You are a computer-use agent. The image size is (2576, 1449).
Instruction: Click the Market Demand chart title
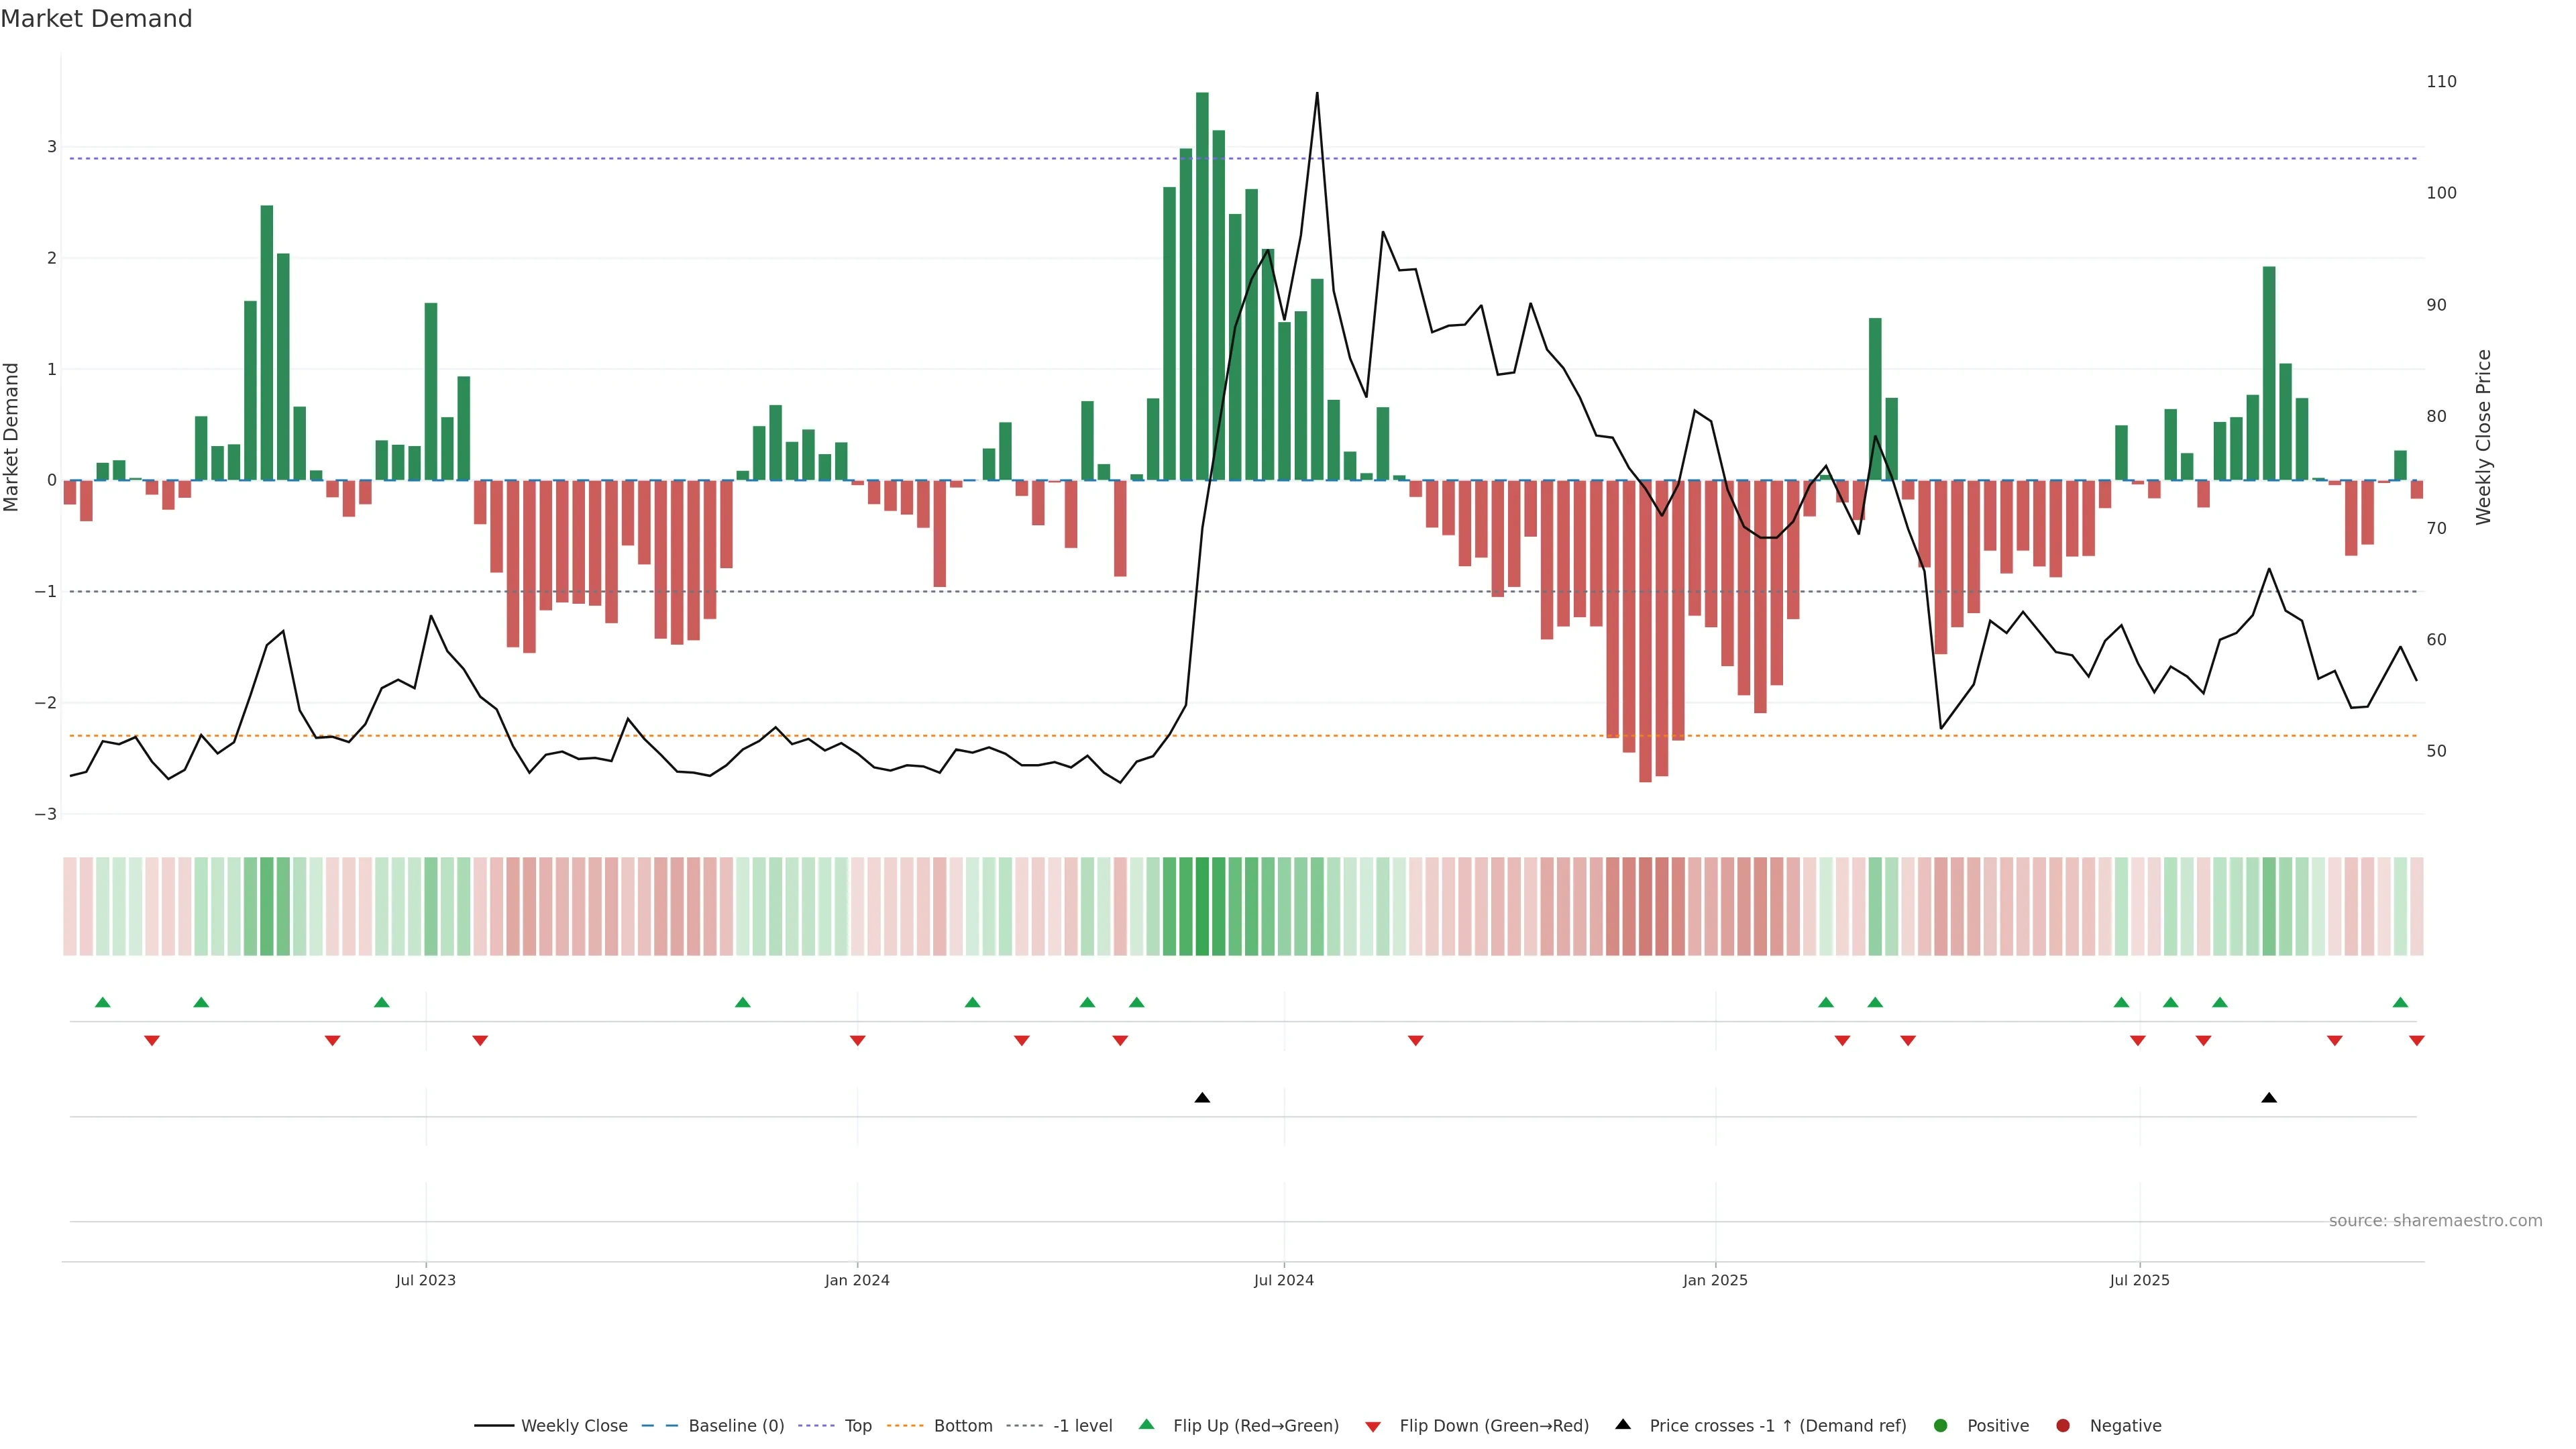[x=96, y=19]
